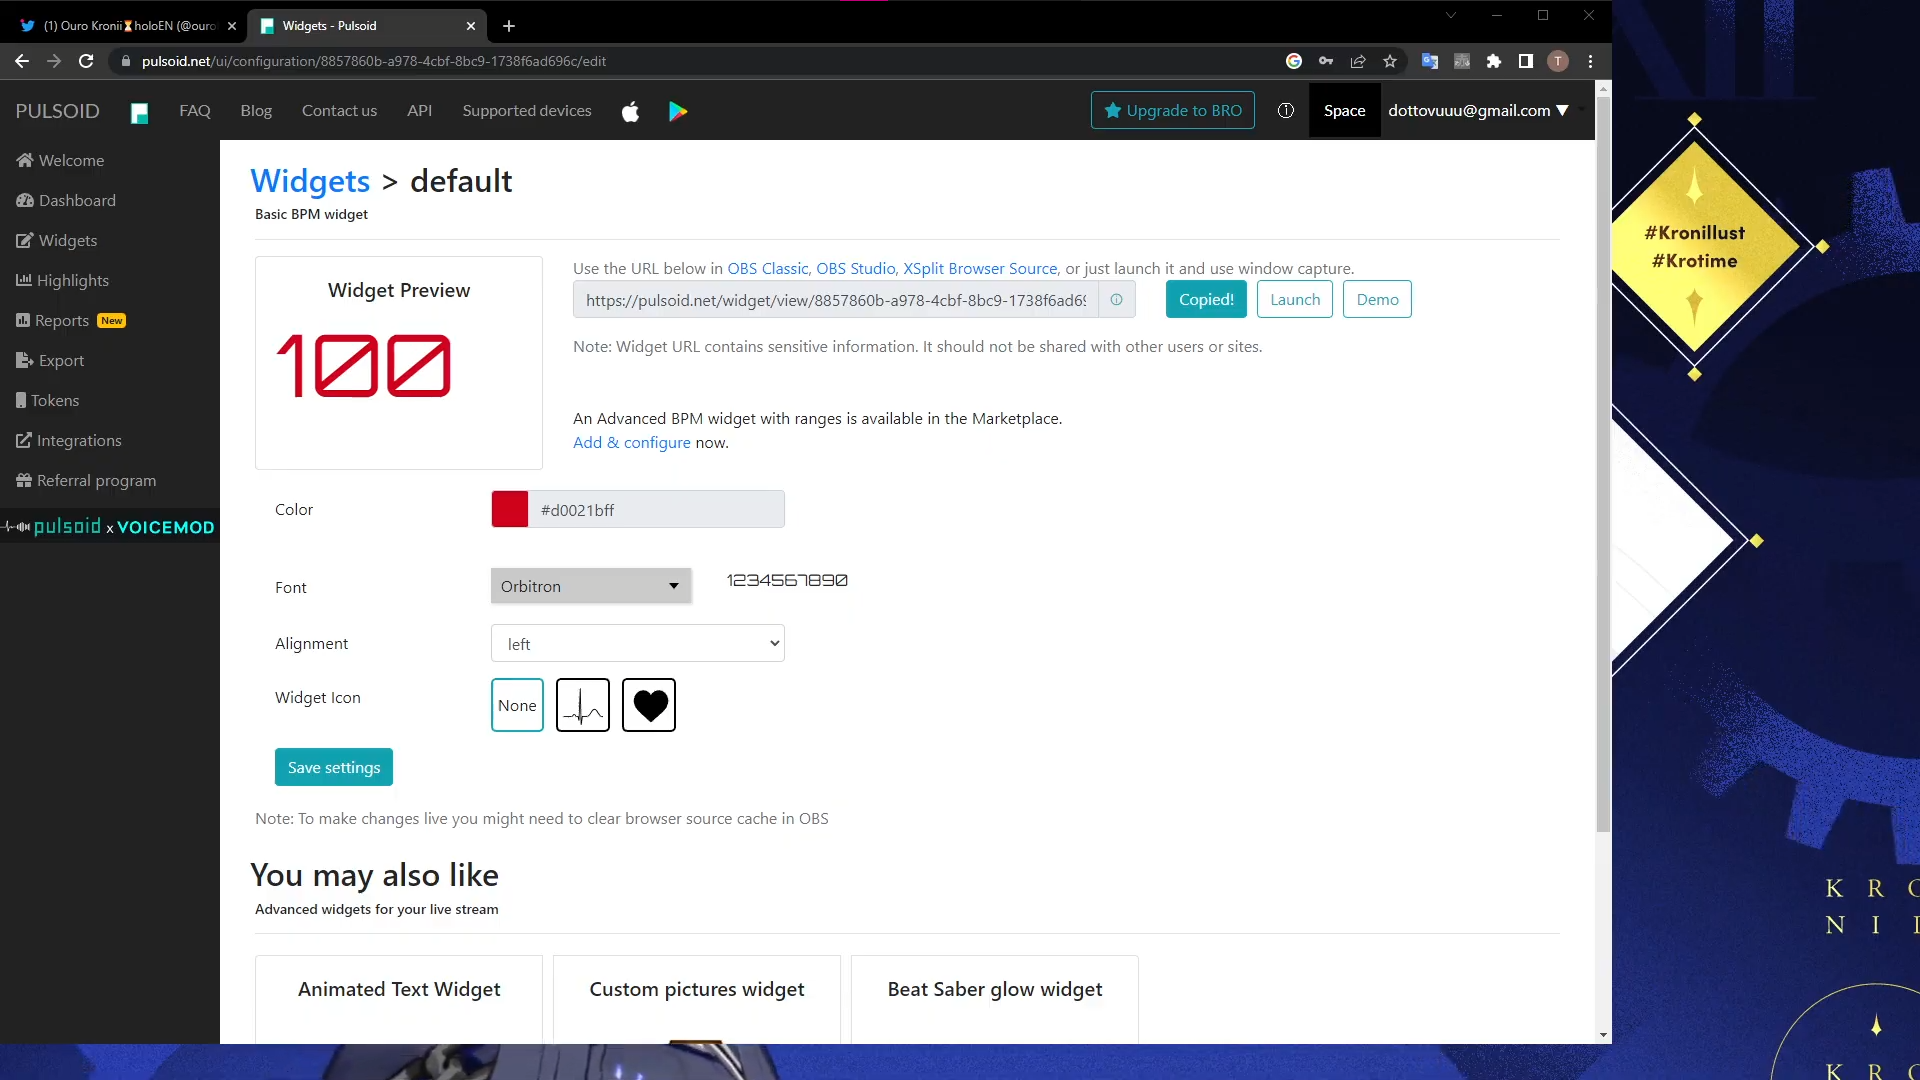This screenshot has height=1080, width=1920.
Task: Click the share page icon in address bar
Action: coord(1358,61)
